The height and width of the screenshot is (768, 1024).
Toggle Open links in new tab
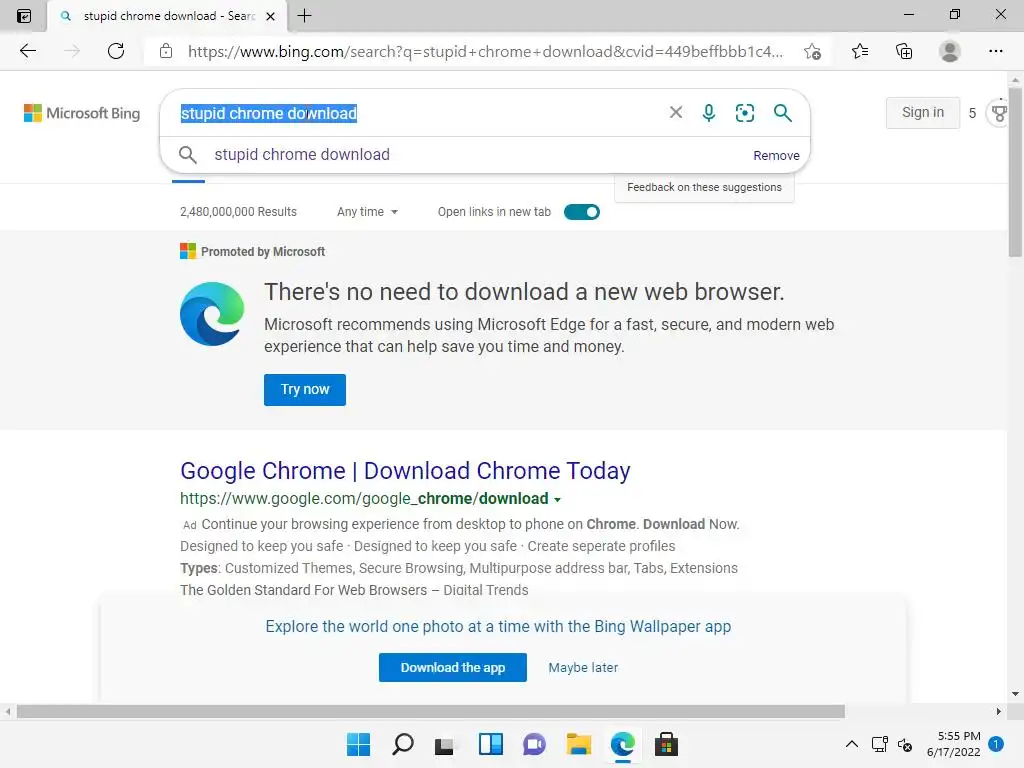pos(581,212)
